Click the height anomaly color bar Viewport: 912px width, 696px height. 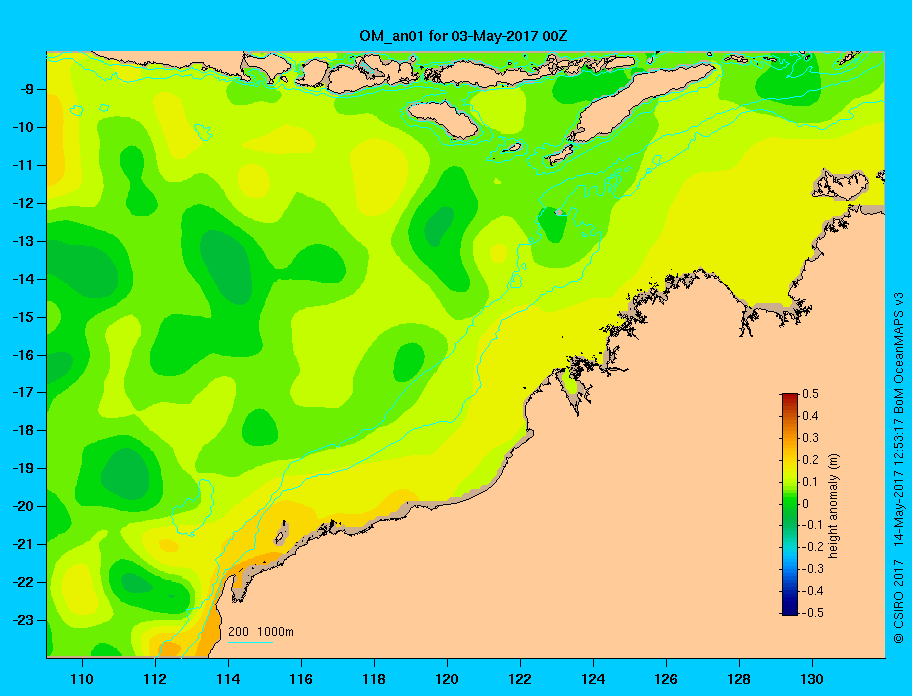pyautogui.click(x=790, y=504)
